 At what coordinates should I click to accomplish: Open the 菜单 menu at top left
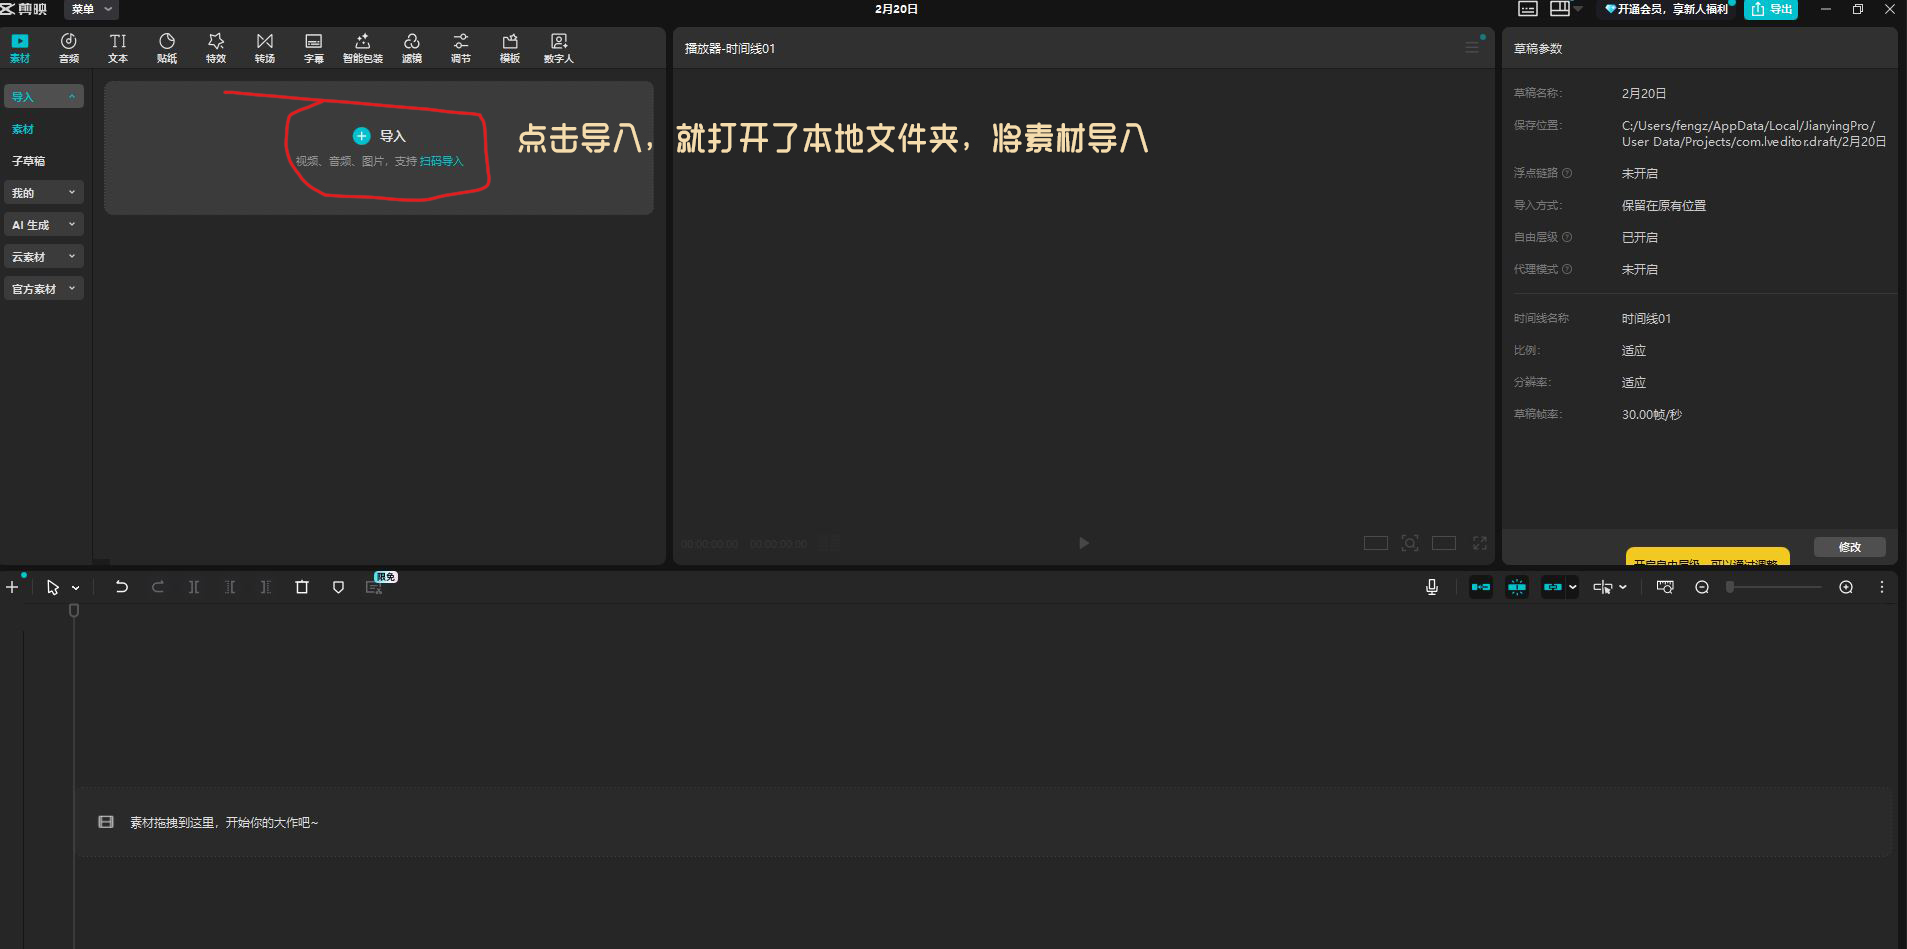90,9
